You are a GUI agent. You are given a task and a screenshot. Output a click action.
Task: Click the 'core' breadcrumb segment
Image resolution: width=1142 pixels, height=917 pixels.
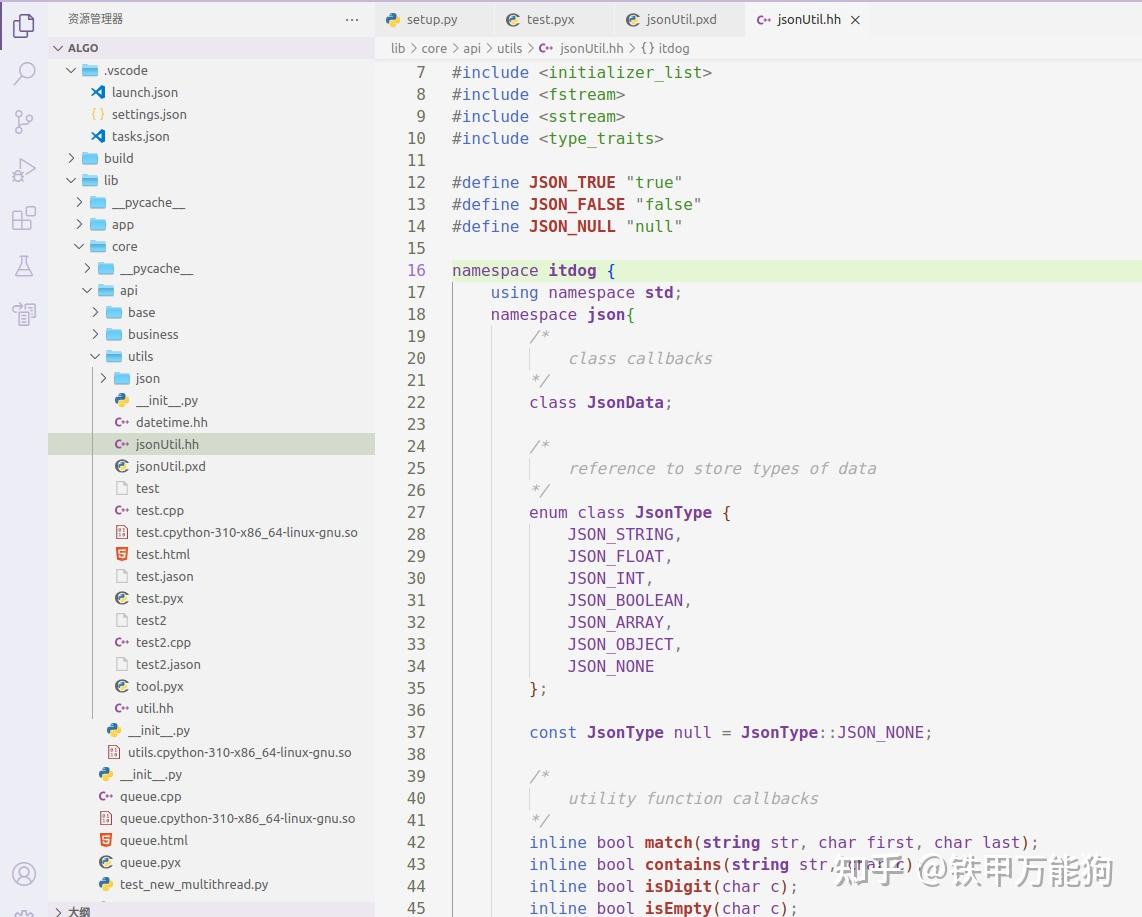point(434,49)
